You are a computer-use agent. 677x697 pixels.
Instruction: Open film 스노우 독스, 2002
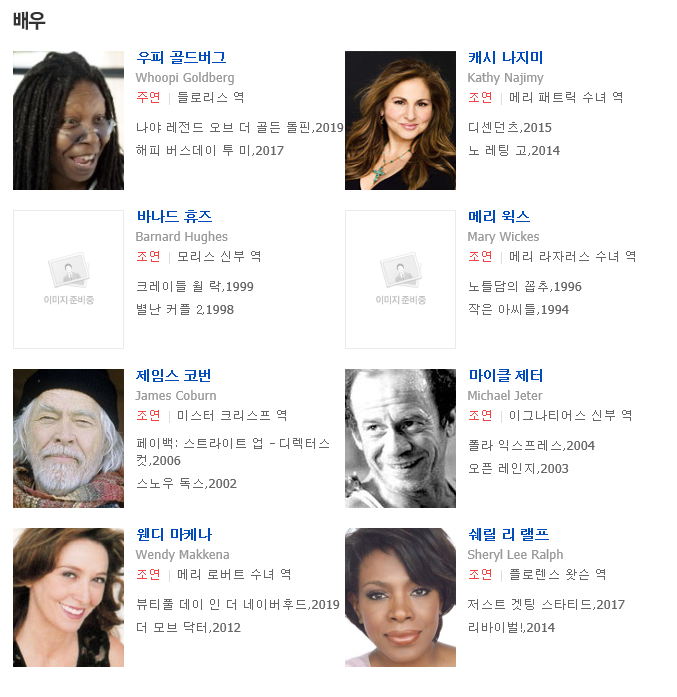[x=186, y=484]
